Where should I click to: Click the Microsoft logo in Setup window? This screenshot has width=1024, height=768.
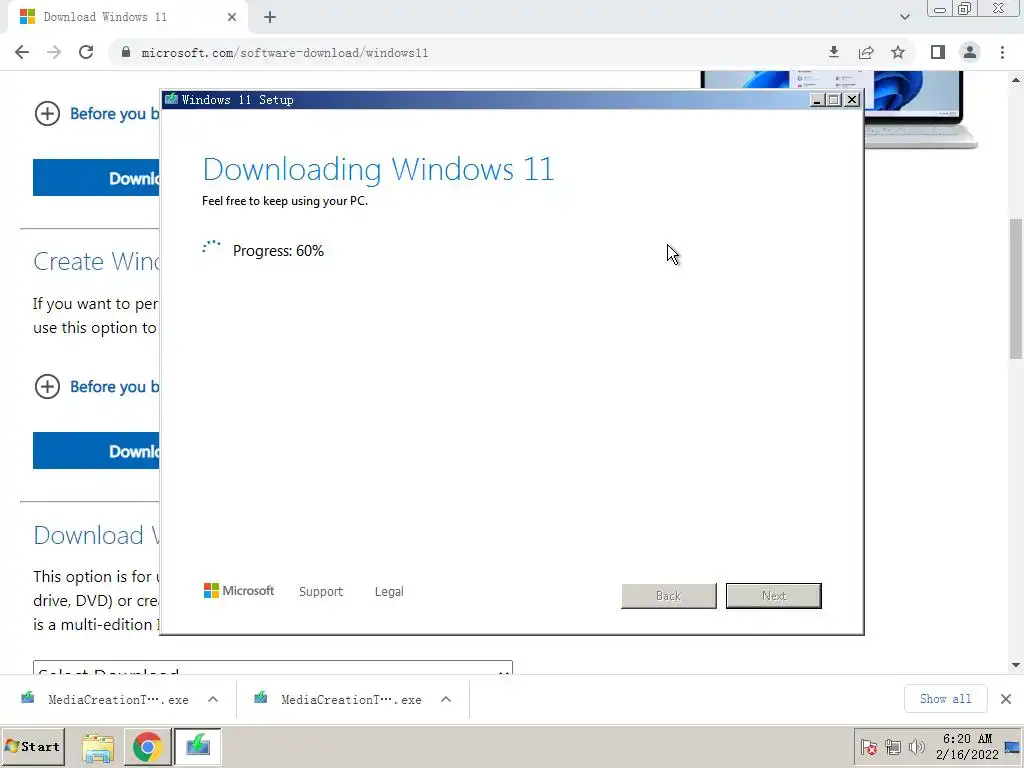pos(239,590)
